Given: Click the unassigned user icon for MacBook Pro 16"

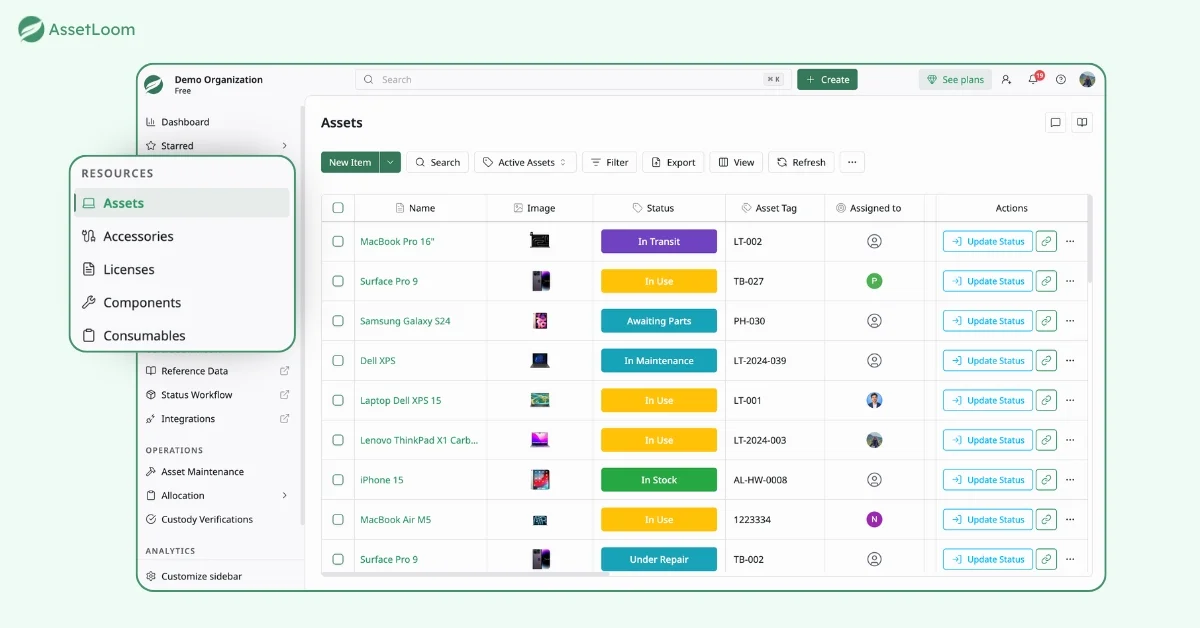Looking at the screenshot, I should coord(874,241).
